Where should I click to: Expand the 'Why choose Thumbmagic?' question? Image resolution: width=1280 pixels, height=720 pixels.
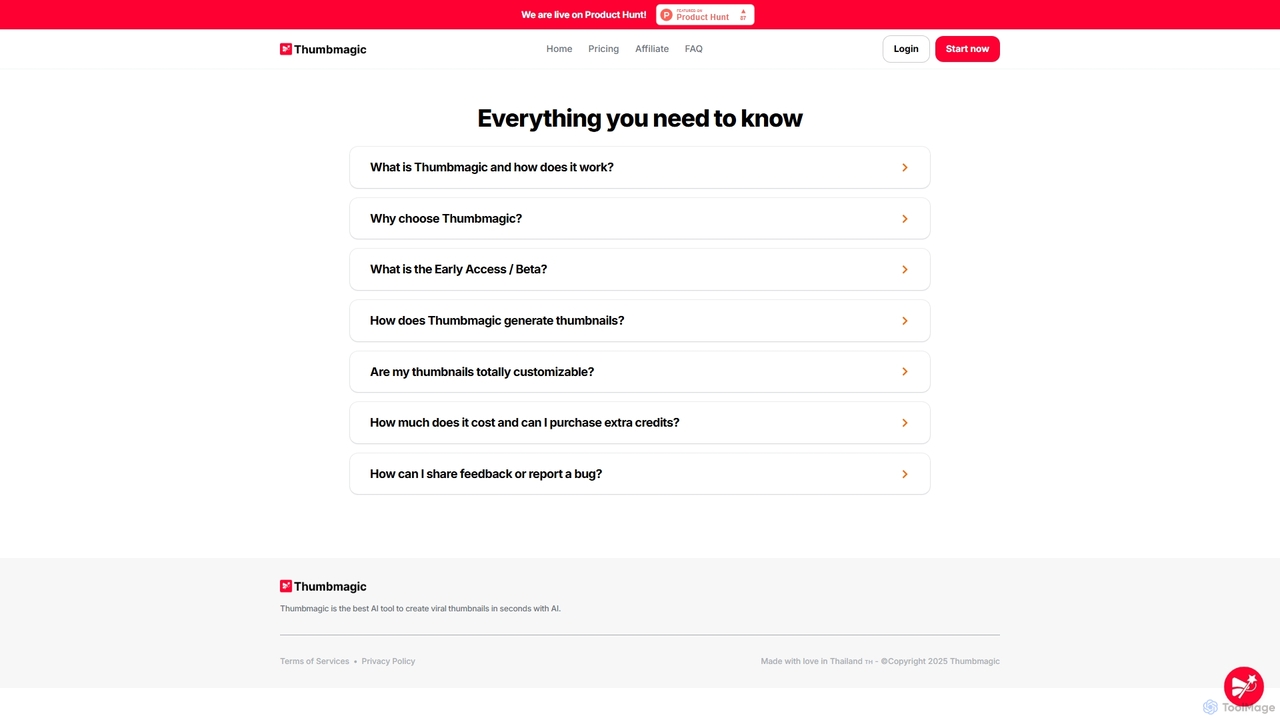[x=640, y=218]
